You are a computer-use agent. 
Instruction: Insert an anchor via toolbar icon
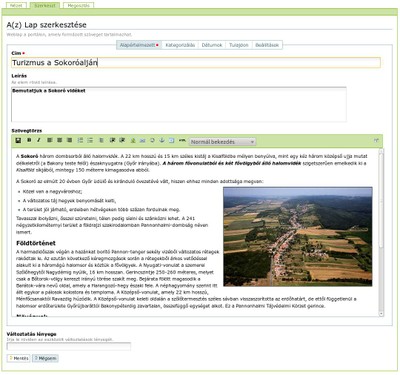(x=162, y=140)
